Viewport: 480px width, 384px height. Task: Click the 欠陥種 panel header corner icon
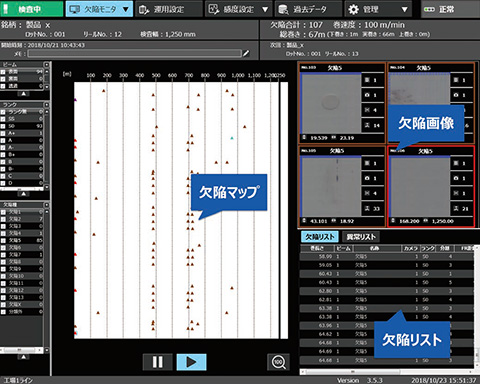tap(46, 205)
